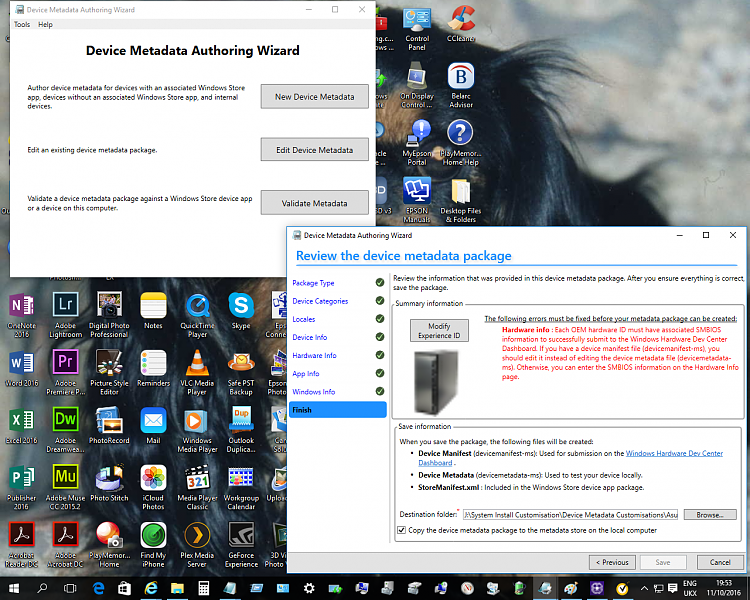The height and width of the screenshot is (600, 750).
Task: Open Adobe Premiere Pro desktop icon
Action: click(x=66, y=372)
